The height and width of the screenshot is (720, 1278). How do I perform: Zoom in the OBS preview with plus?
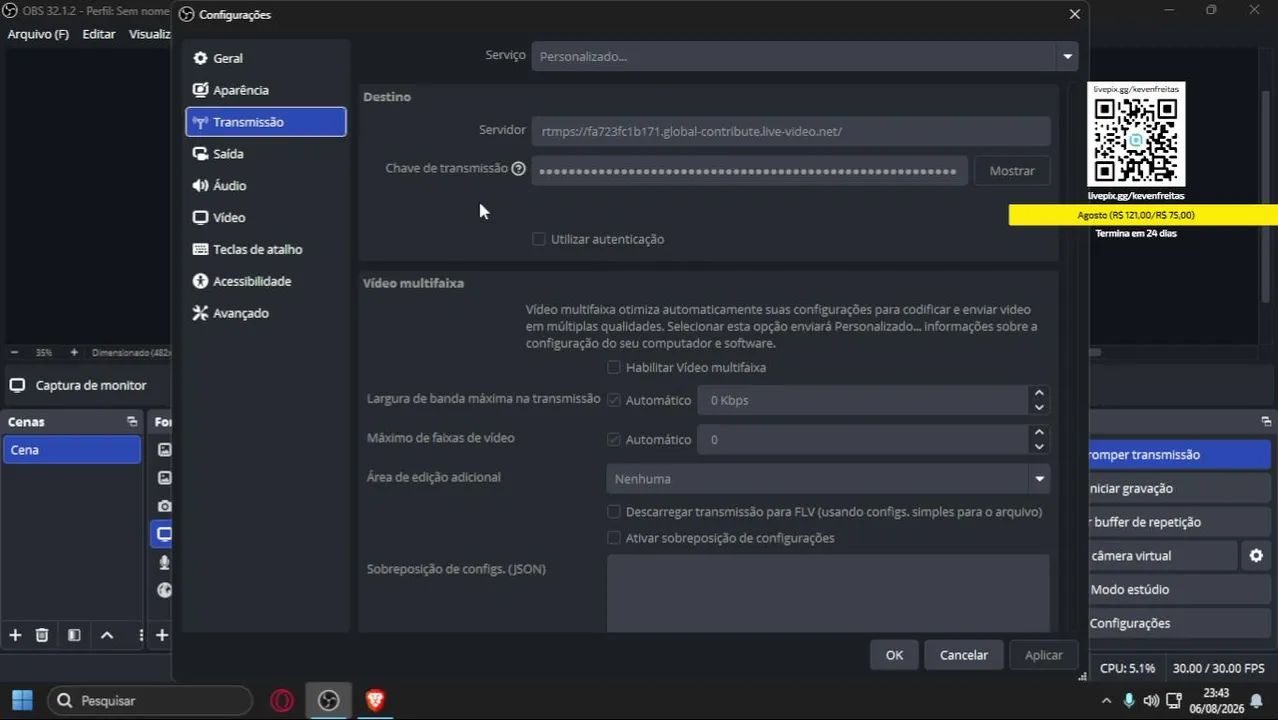74,352
